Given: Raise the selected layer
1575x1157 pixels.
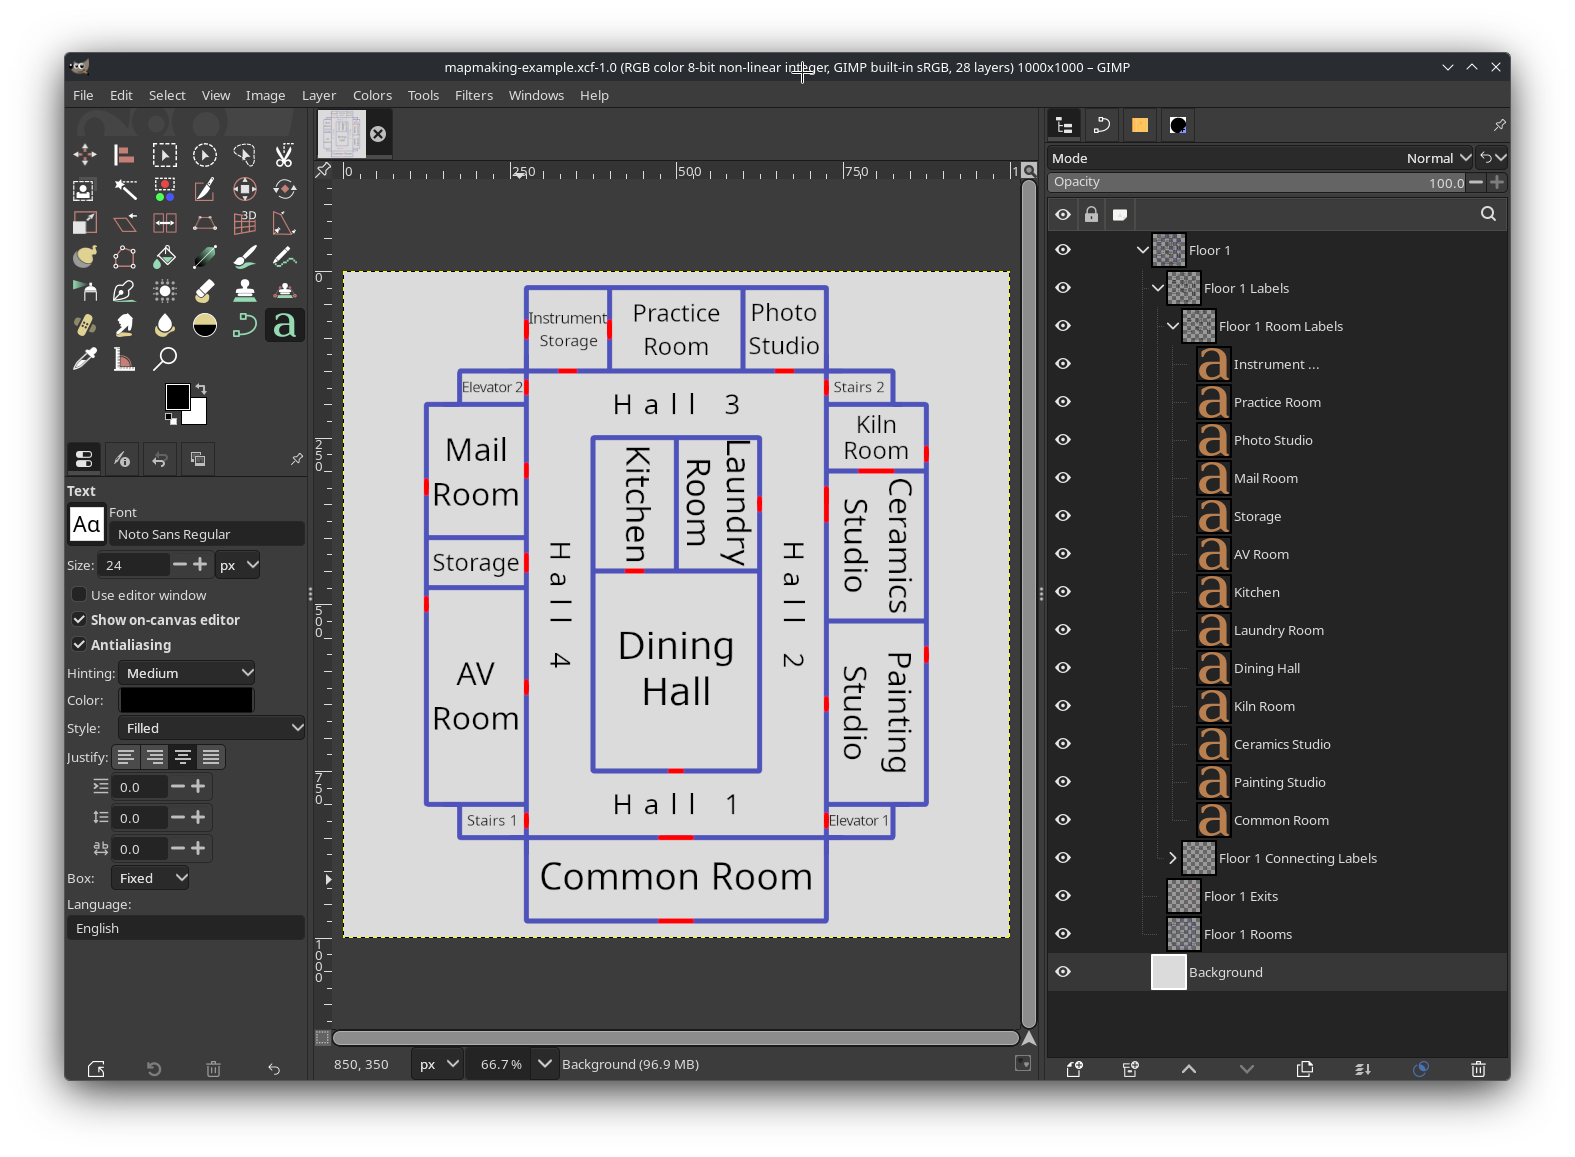Looking at the screenshot, I should 1189,1069.
